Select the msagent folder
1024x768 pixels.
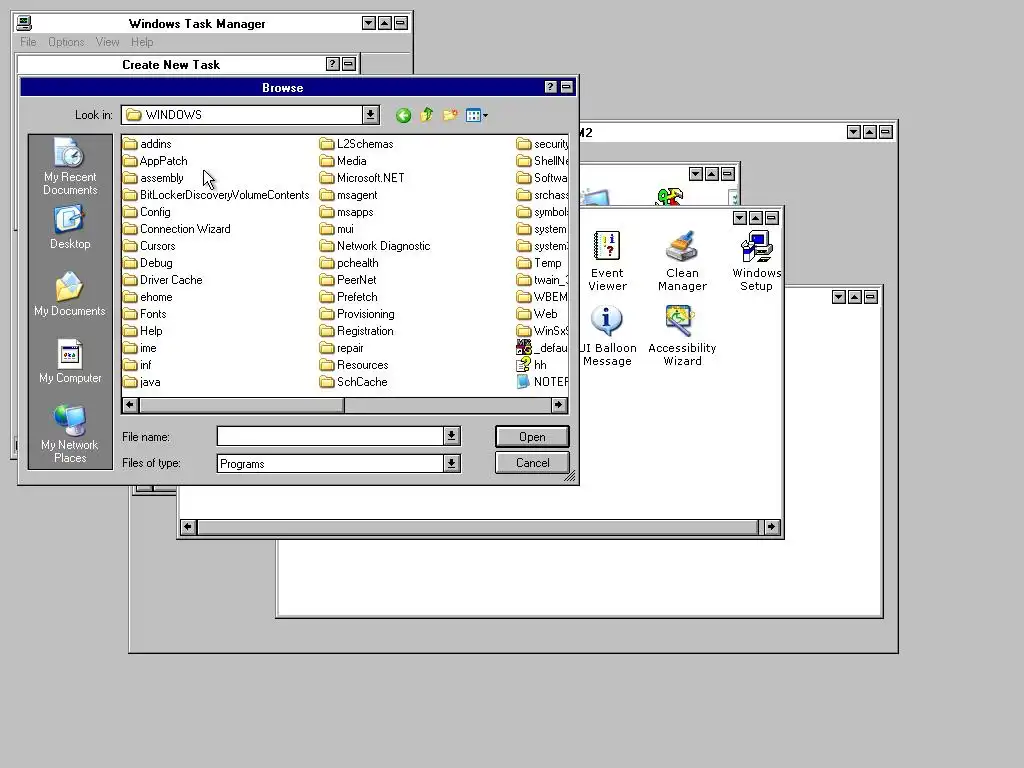coord(349,195)
